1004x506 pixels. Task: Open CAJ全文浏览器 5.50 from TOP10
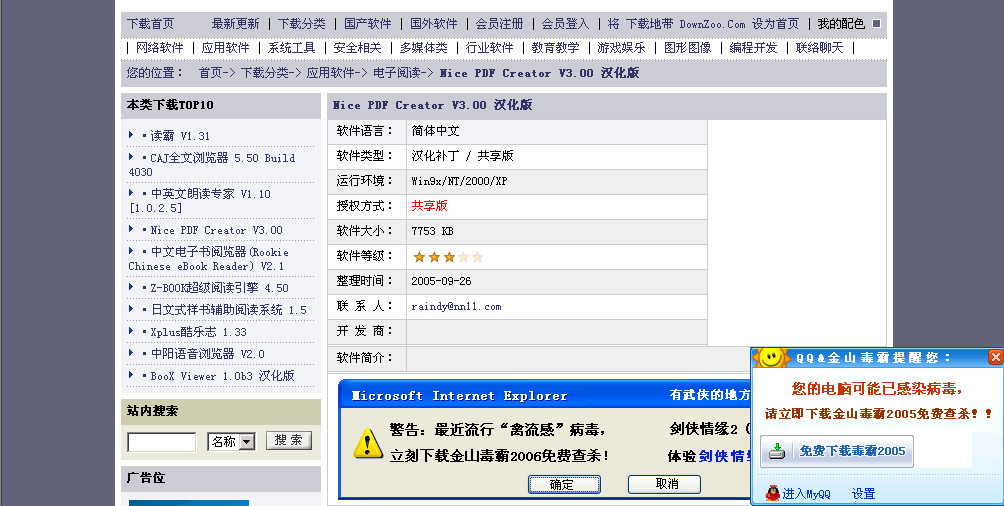212,165
